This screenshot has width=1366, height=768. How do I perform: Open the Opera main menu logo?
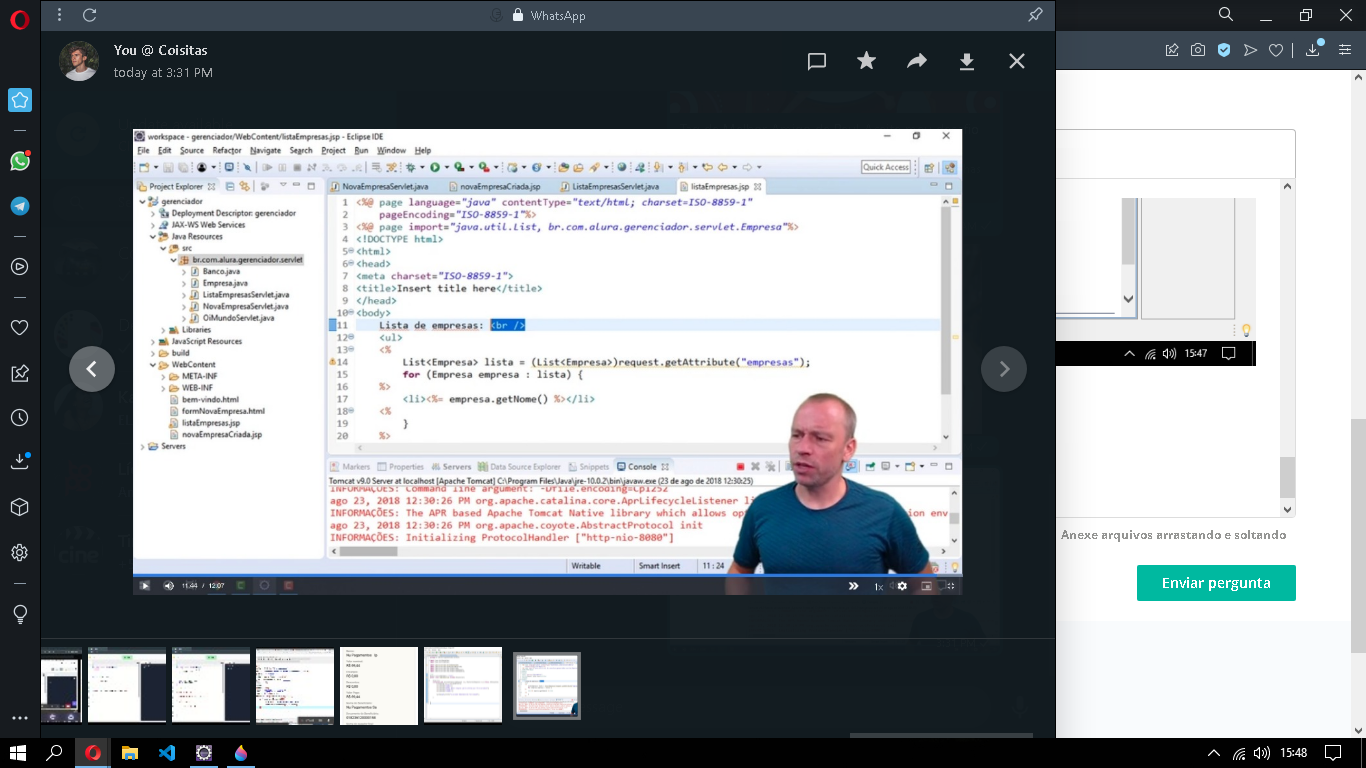(20, 19)
